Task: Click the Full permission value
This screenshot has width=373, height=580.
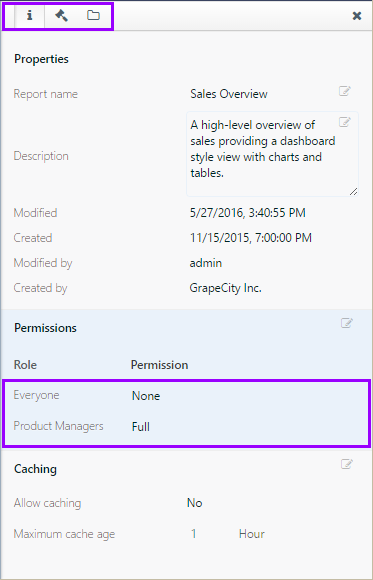Action: pyautogui.click(x=141, y=426)
